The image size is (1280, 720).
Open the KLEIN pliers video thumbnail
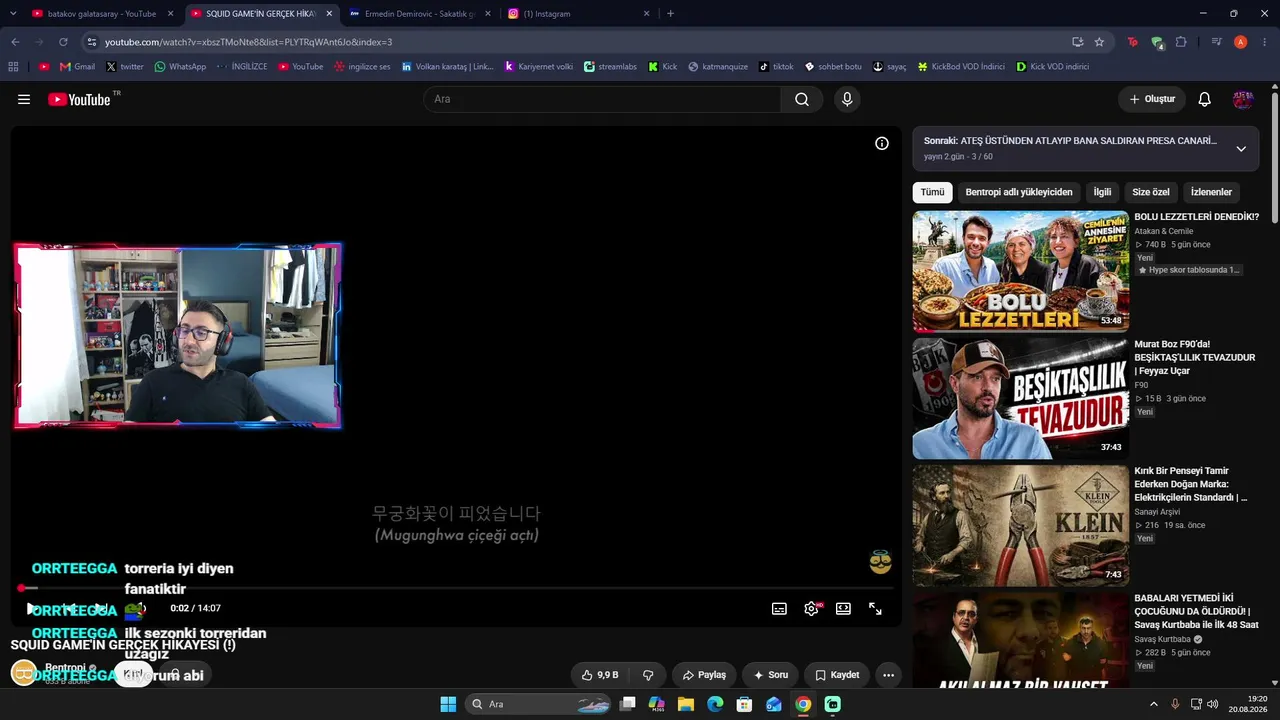(x=1020, y=525)
